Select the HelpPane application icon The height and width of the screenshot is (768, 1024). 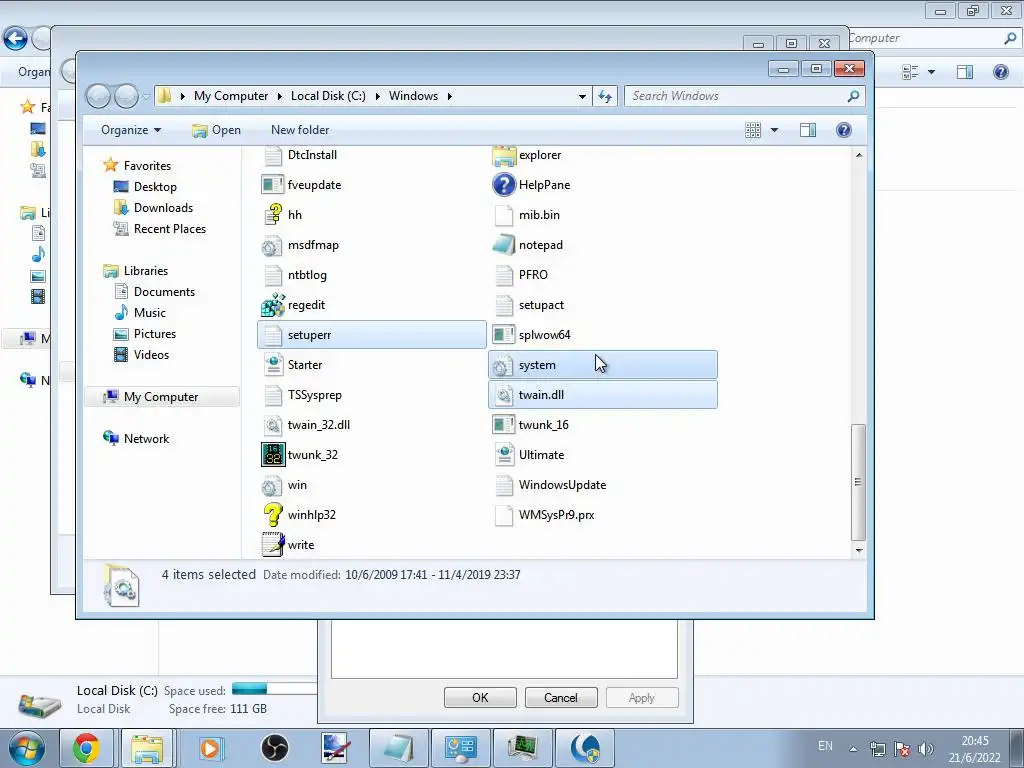point(504,185)
